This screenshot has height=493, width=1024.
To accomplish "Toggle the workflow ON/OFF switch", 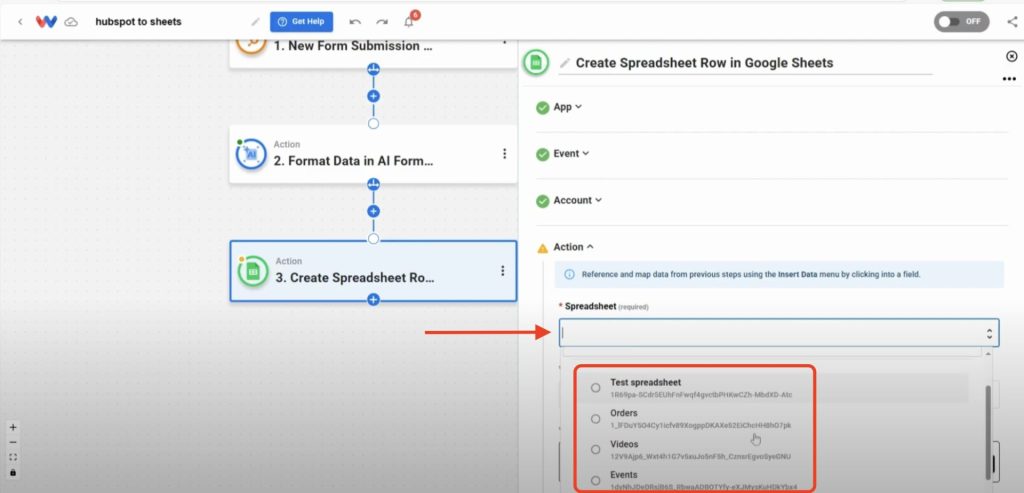I will pos(961,22).
